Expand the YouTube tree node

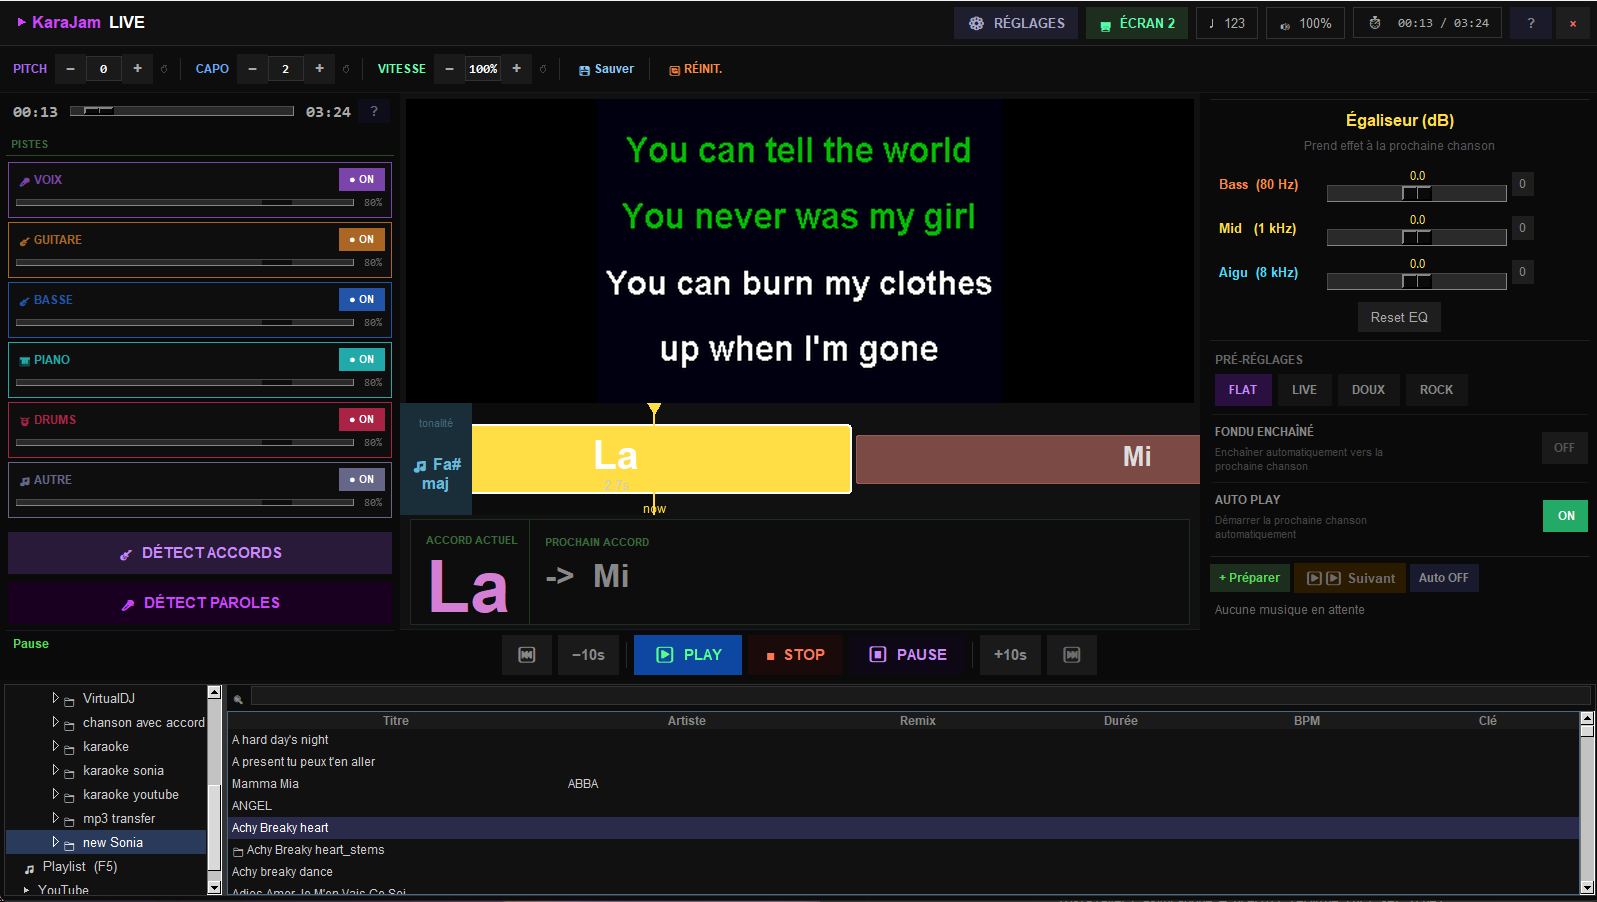tap(27, 890)
